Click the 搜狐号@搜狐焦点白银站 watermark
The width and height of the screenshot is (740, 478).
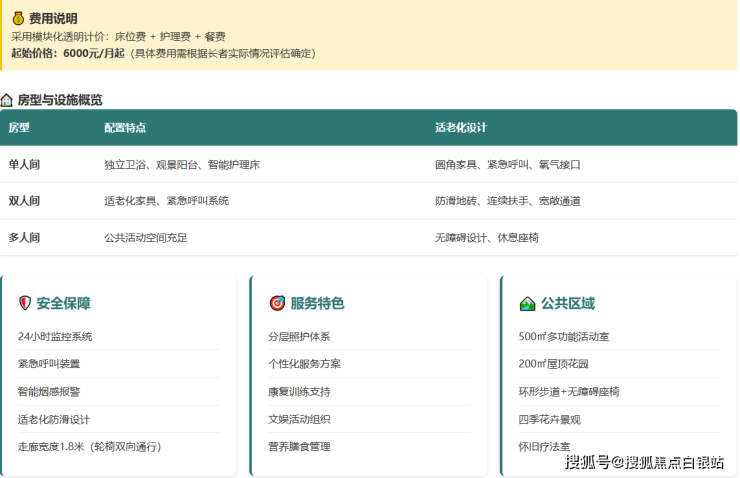tap(644, 462)
